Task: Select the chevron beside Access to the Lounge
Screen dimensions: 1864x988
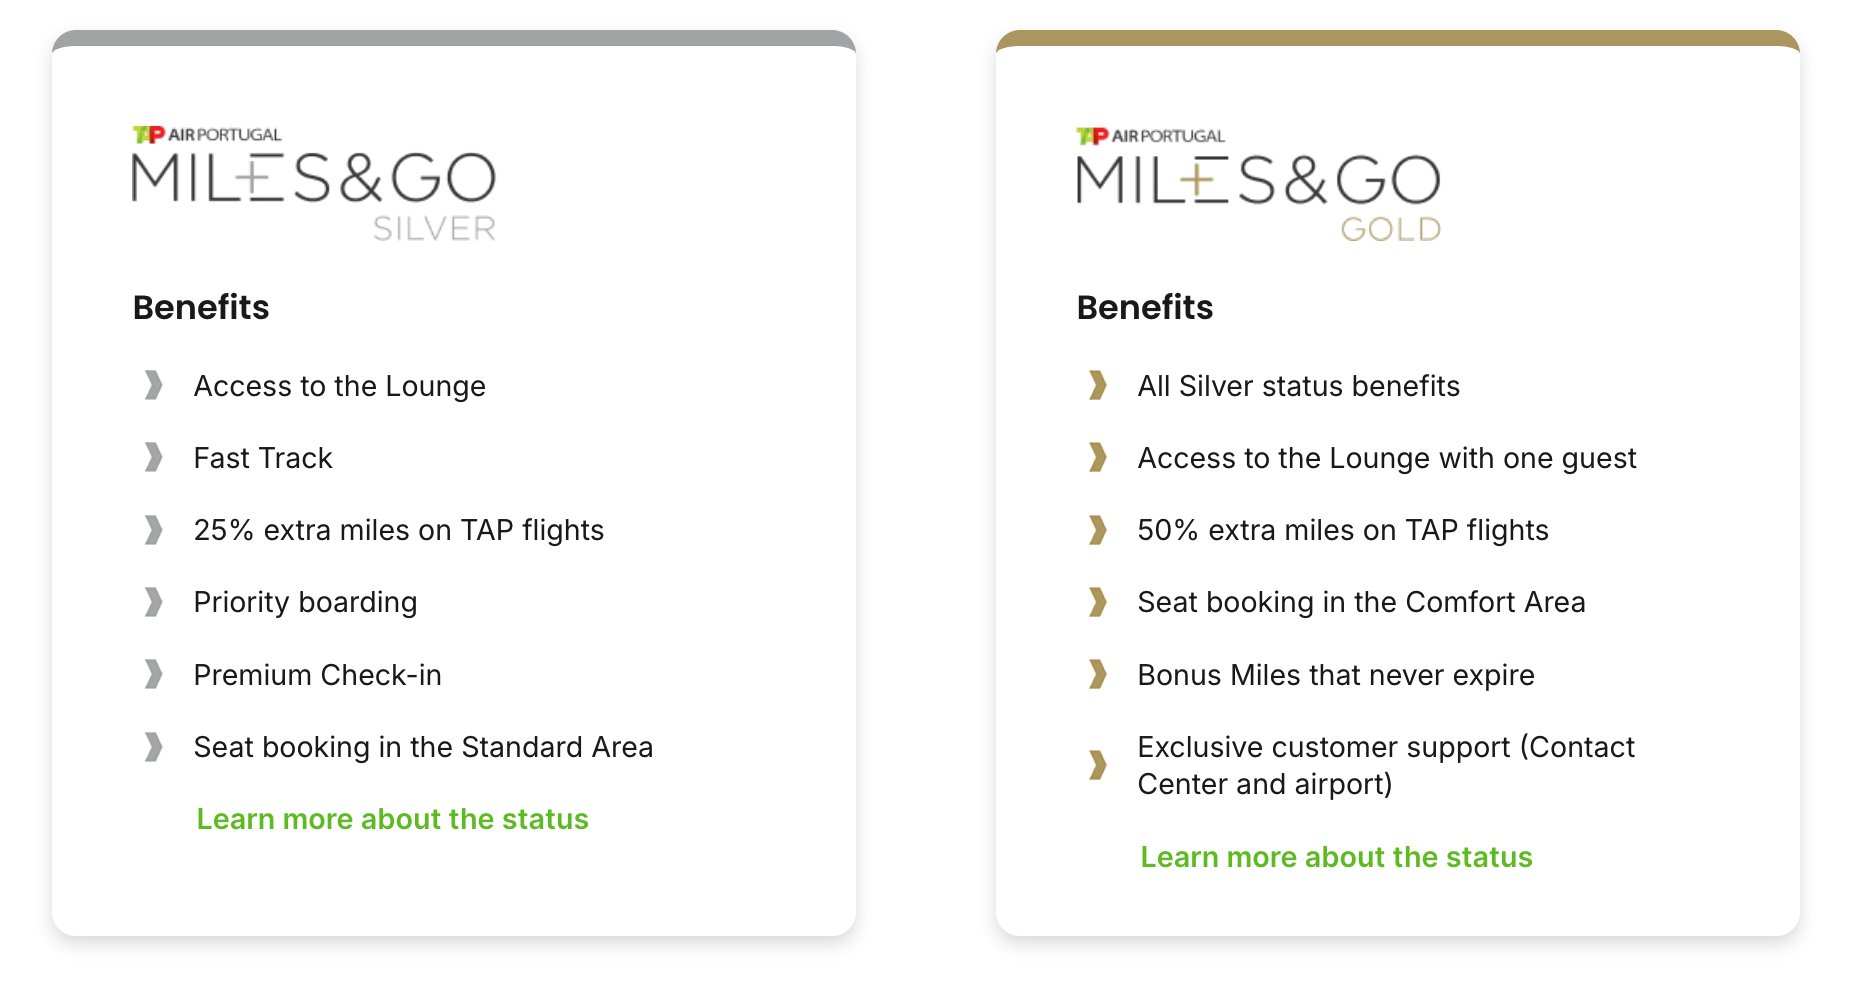Action: (154, 386)
